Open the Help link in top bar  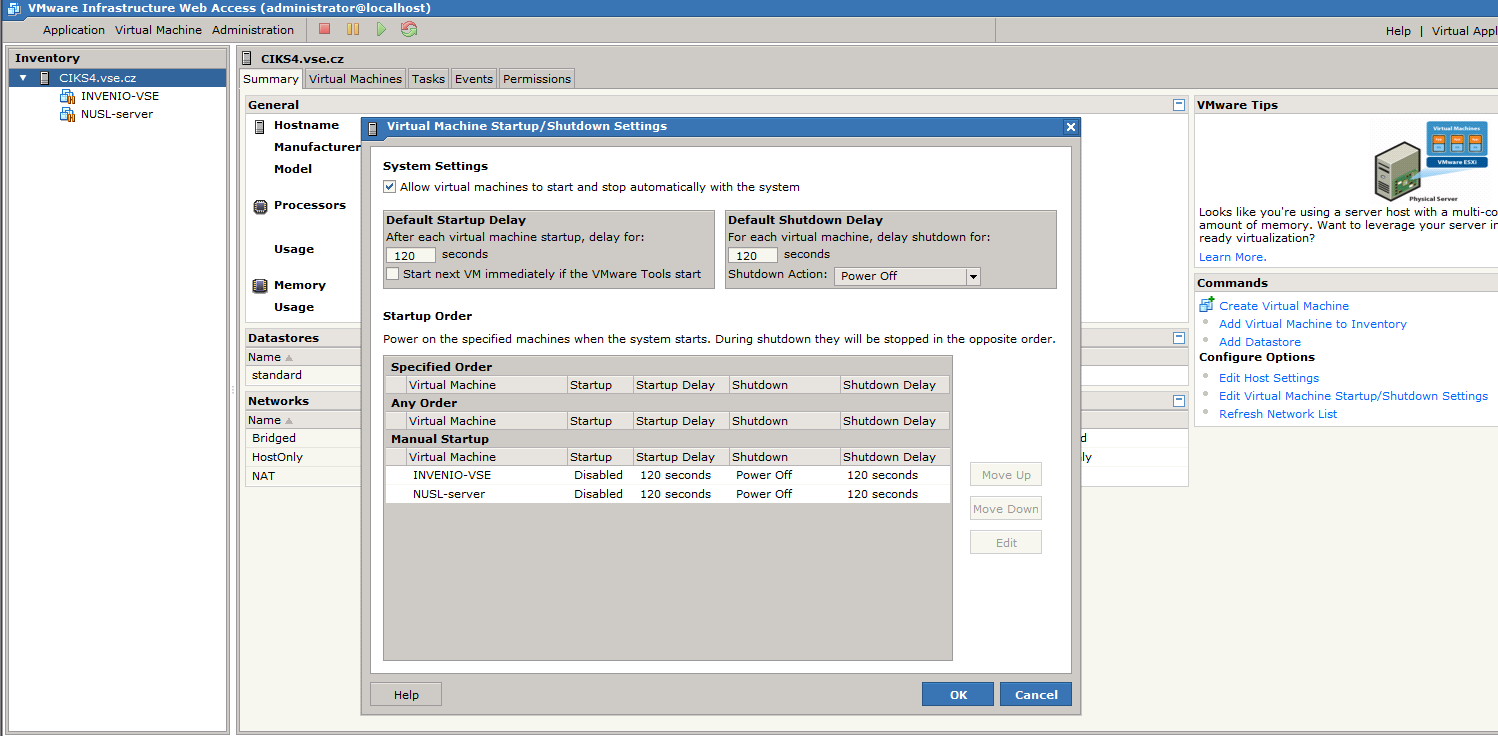(1398, 31)
